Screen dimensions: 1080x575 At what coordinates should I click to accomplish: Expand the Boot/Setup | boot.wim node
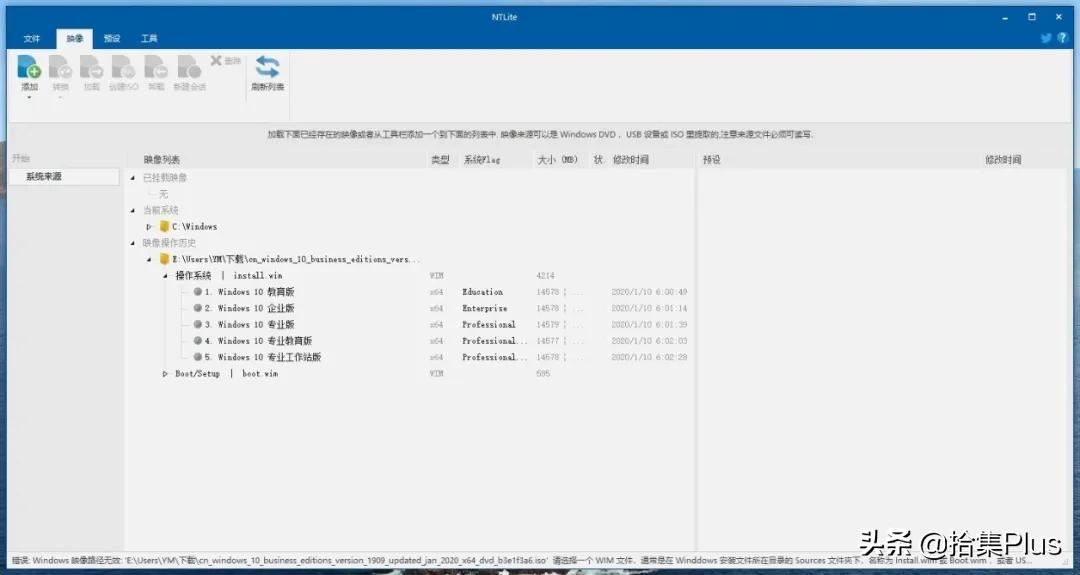pyautogui.click(x=165, y=374)
